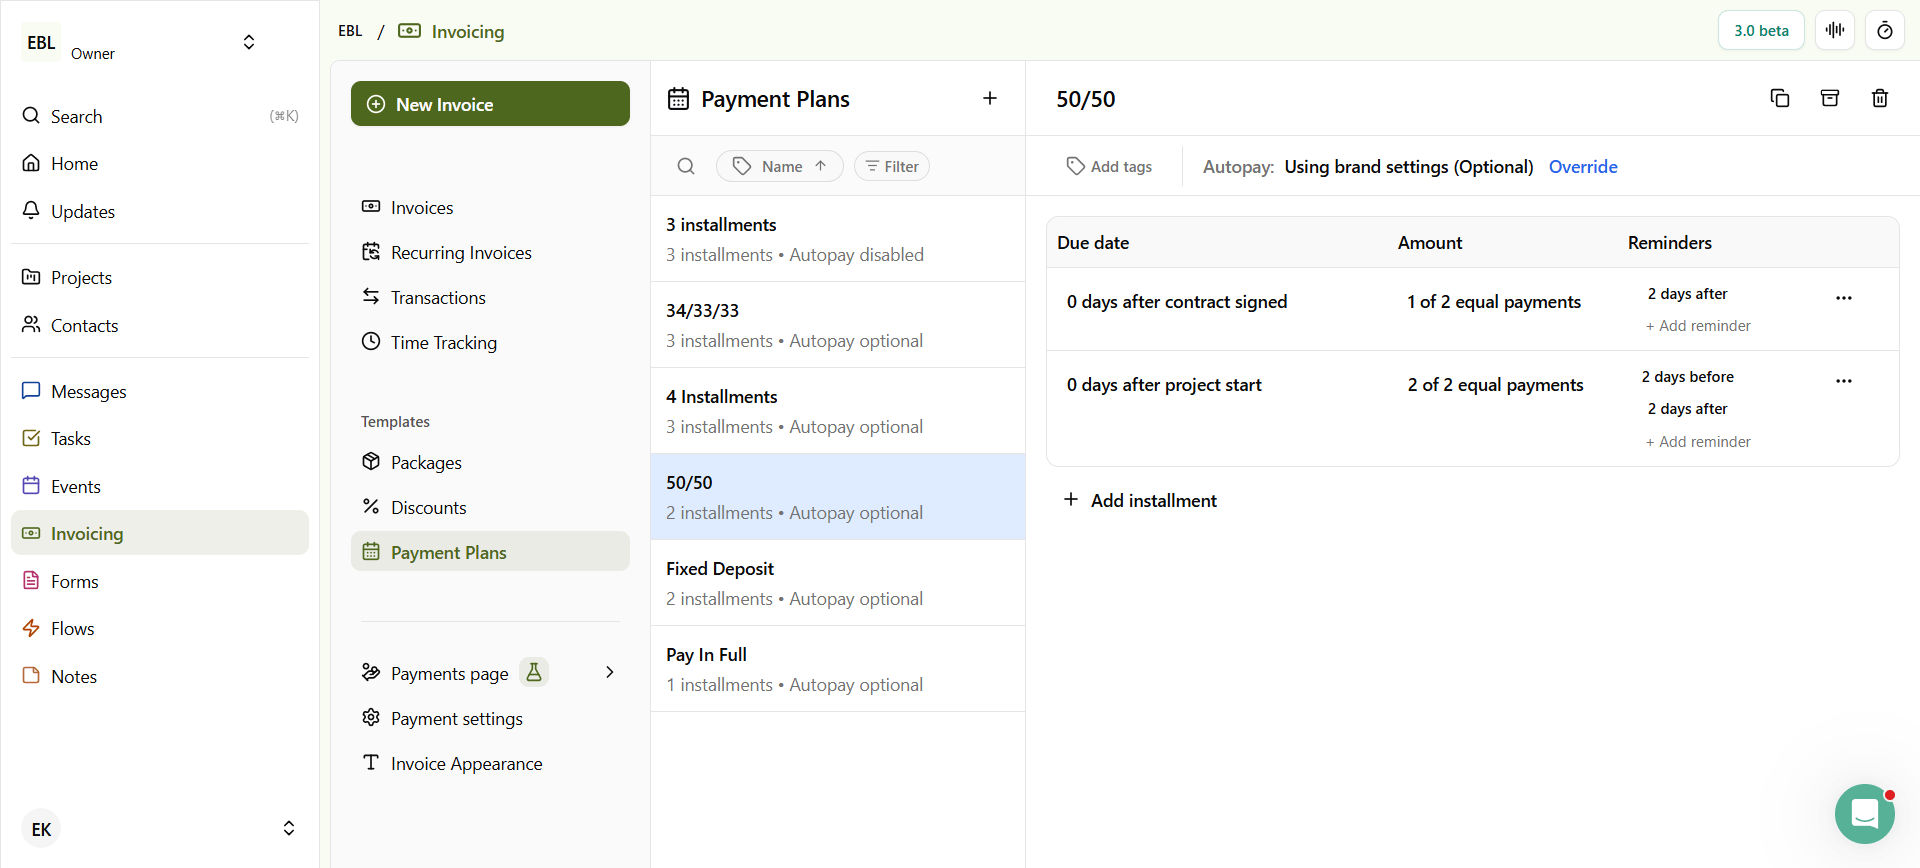Click 0 days after project start due date
The width and height of the screenshot is (1920, 868).
(1164, 385)
